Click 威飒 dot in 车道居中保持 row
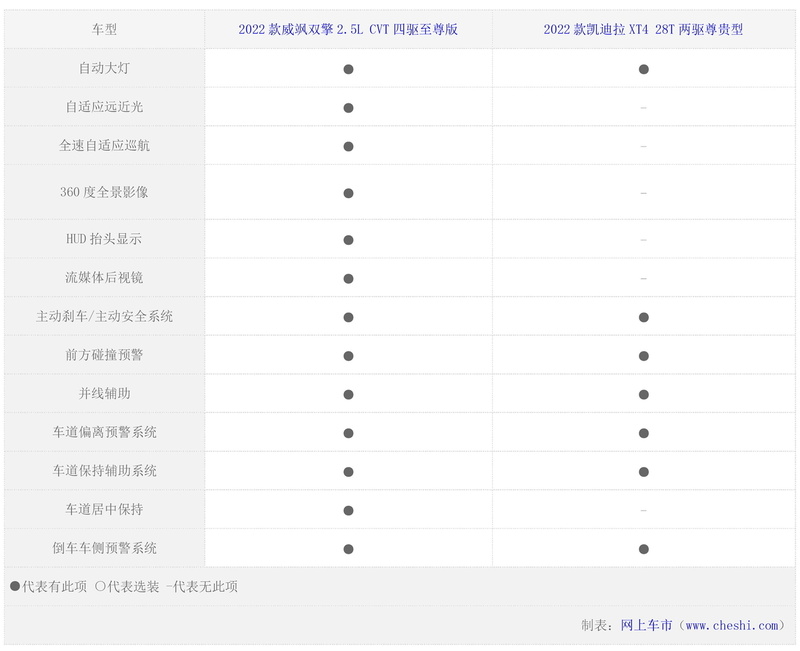Image resolution: width=800 pixels, height=651 pixels. (x=348, y=511)
